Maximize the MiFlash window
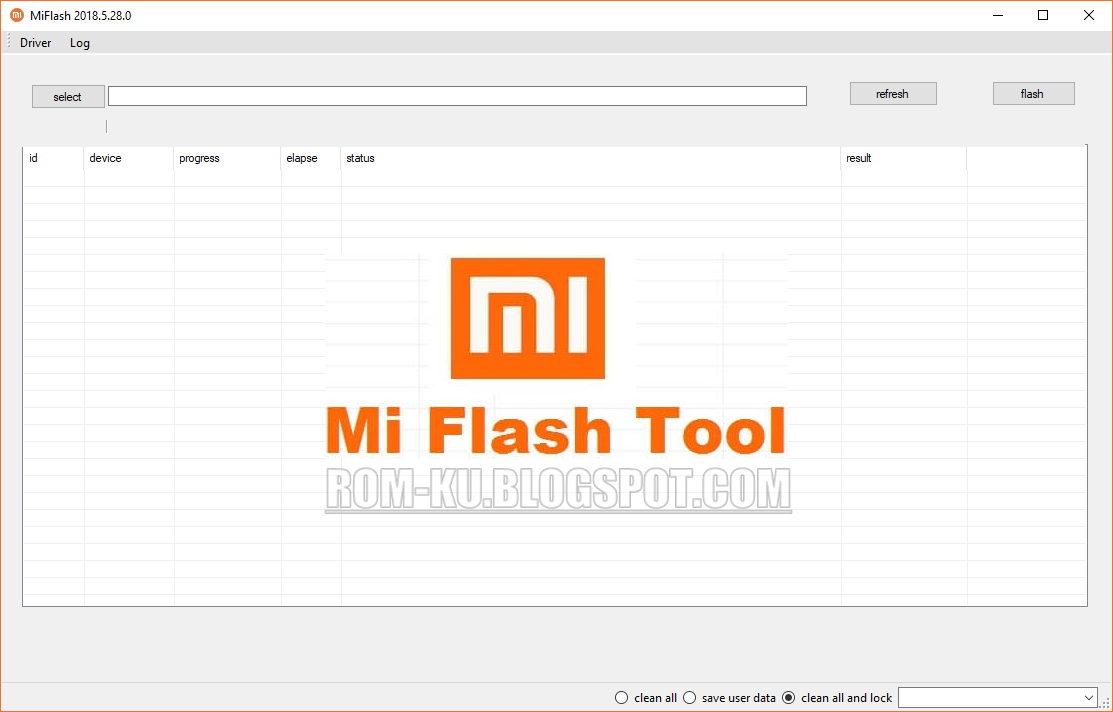The width and height of the screenshot is (1113, 712). tap(1043, 16)
